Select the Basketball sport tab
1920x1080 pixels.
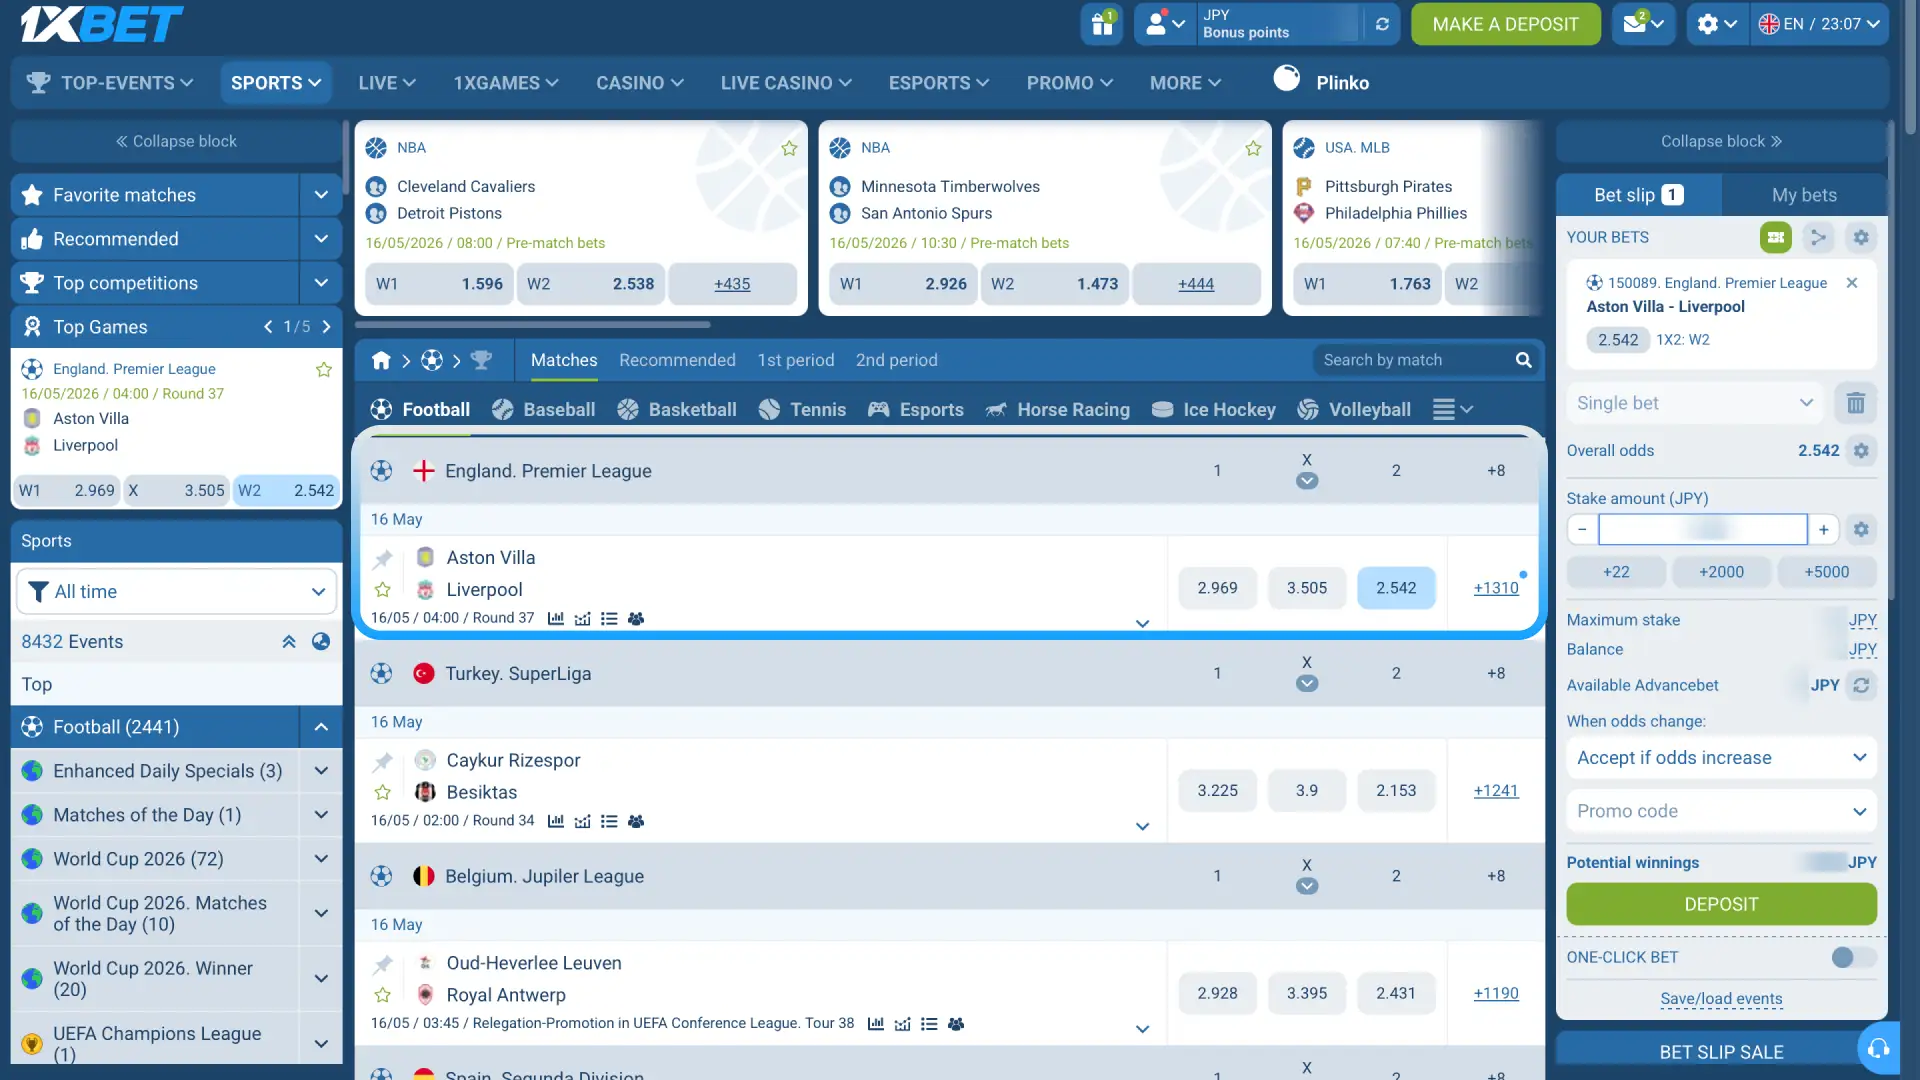(677, 409)
